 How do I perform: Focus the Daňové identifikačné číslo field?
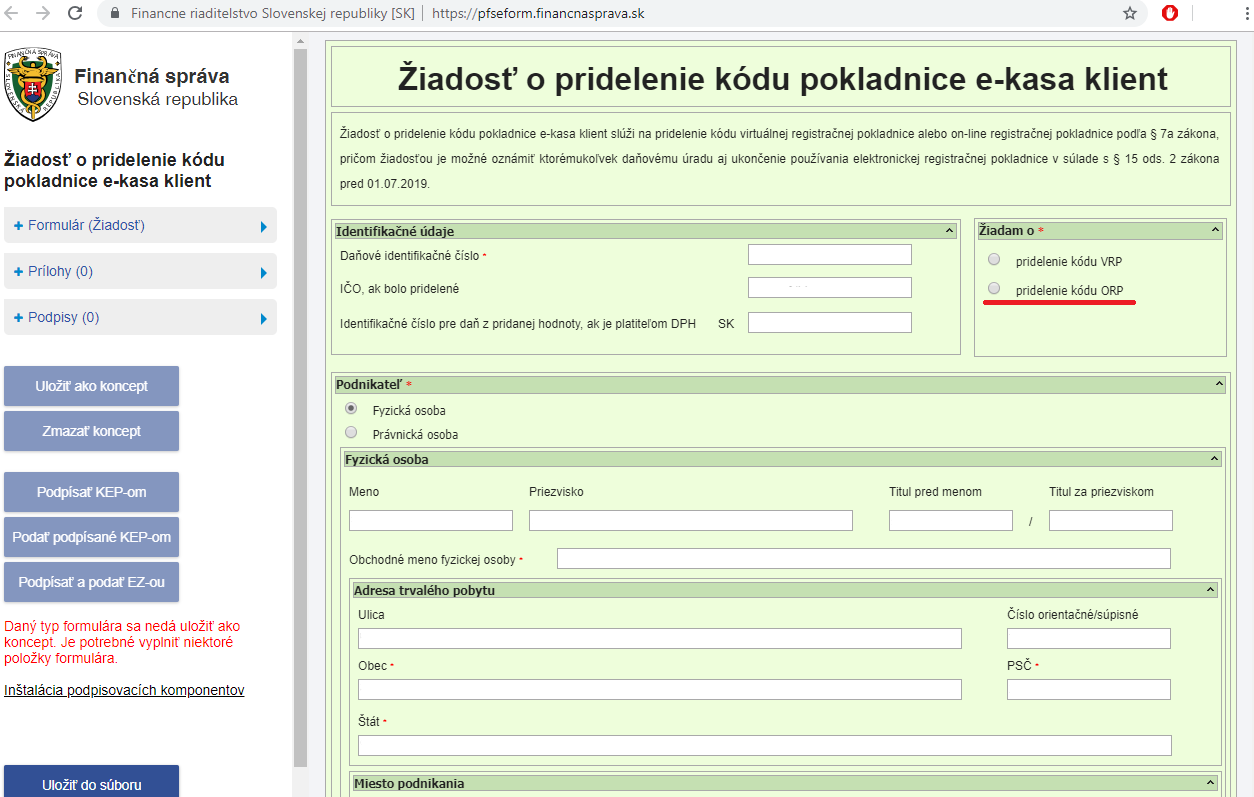[830, 254]
